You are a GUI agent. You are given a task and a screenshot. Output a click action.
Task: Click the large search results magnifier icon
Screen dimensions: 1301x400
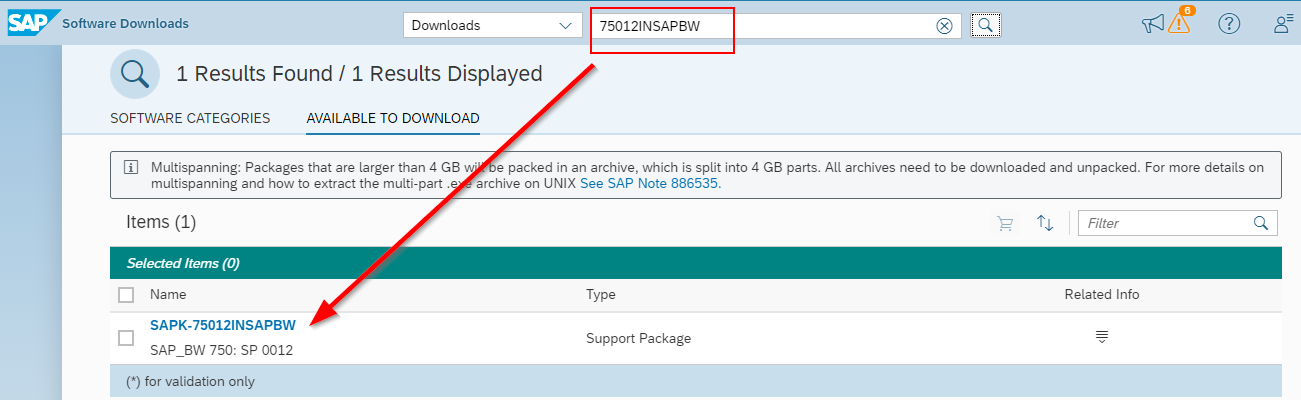click(x=135, y=74)
